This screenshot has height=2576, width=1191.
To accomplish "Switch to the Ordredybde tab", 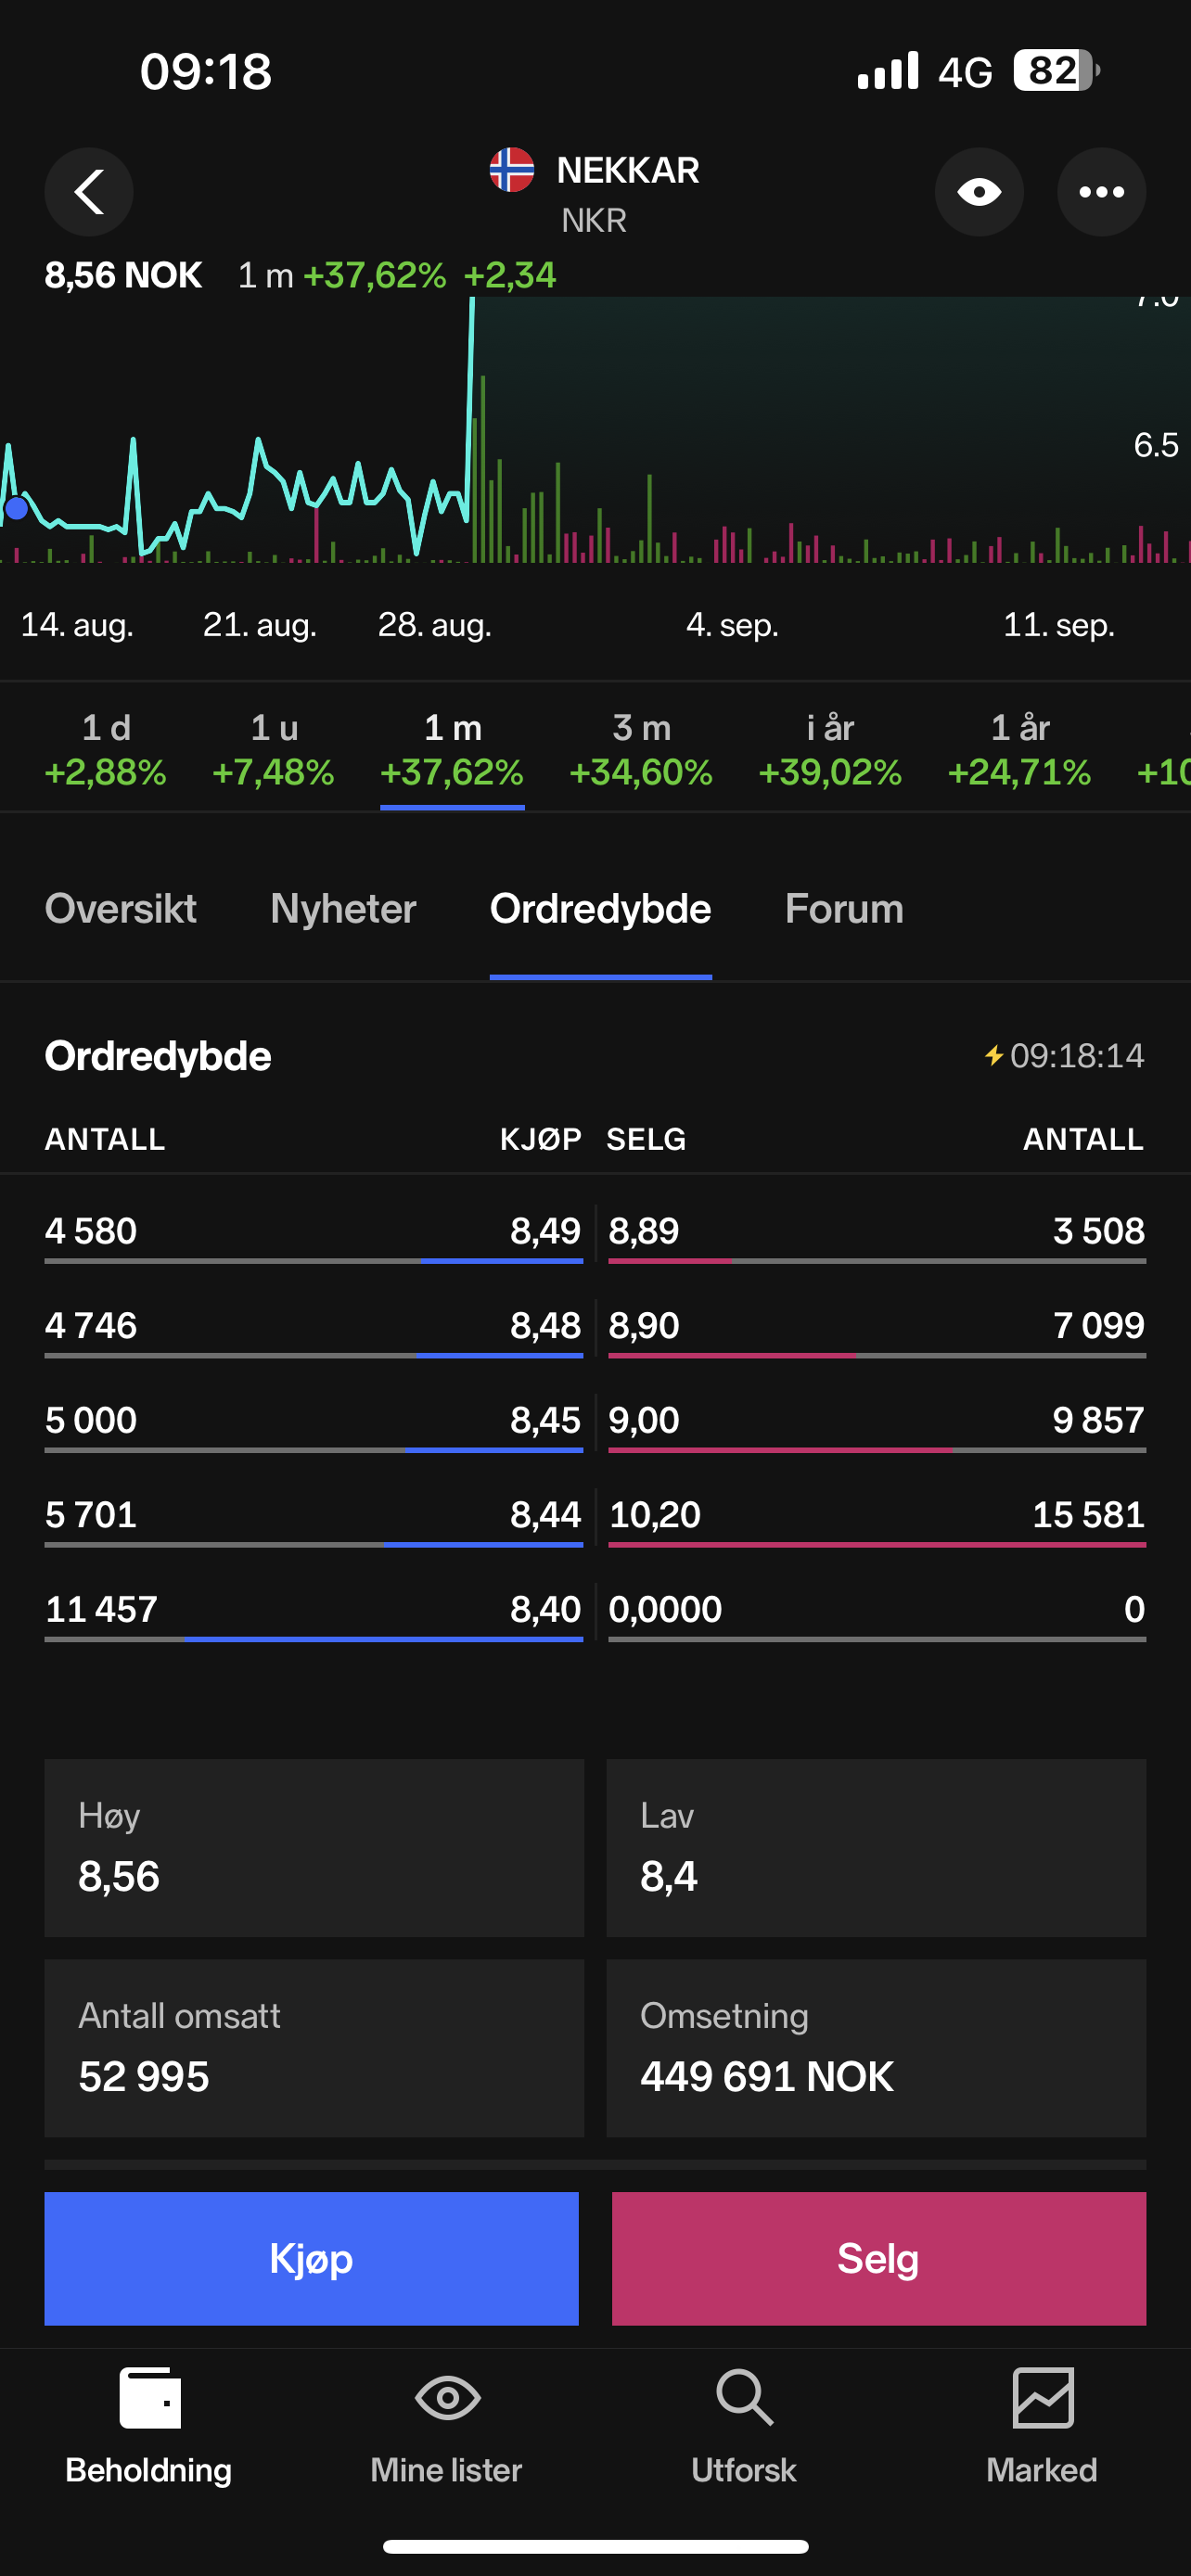I will pos(601,909).
